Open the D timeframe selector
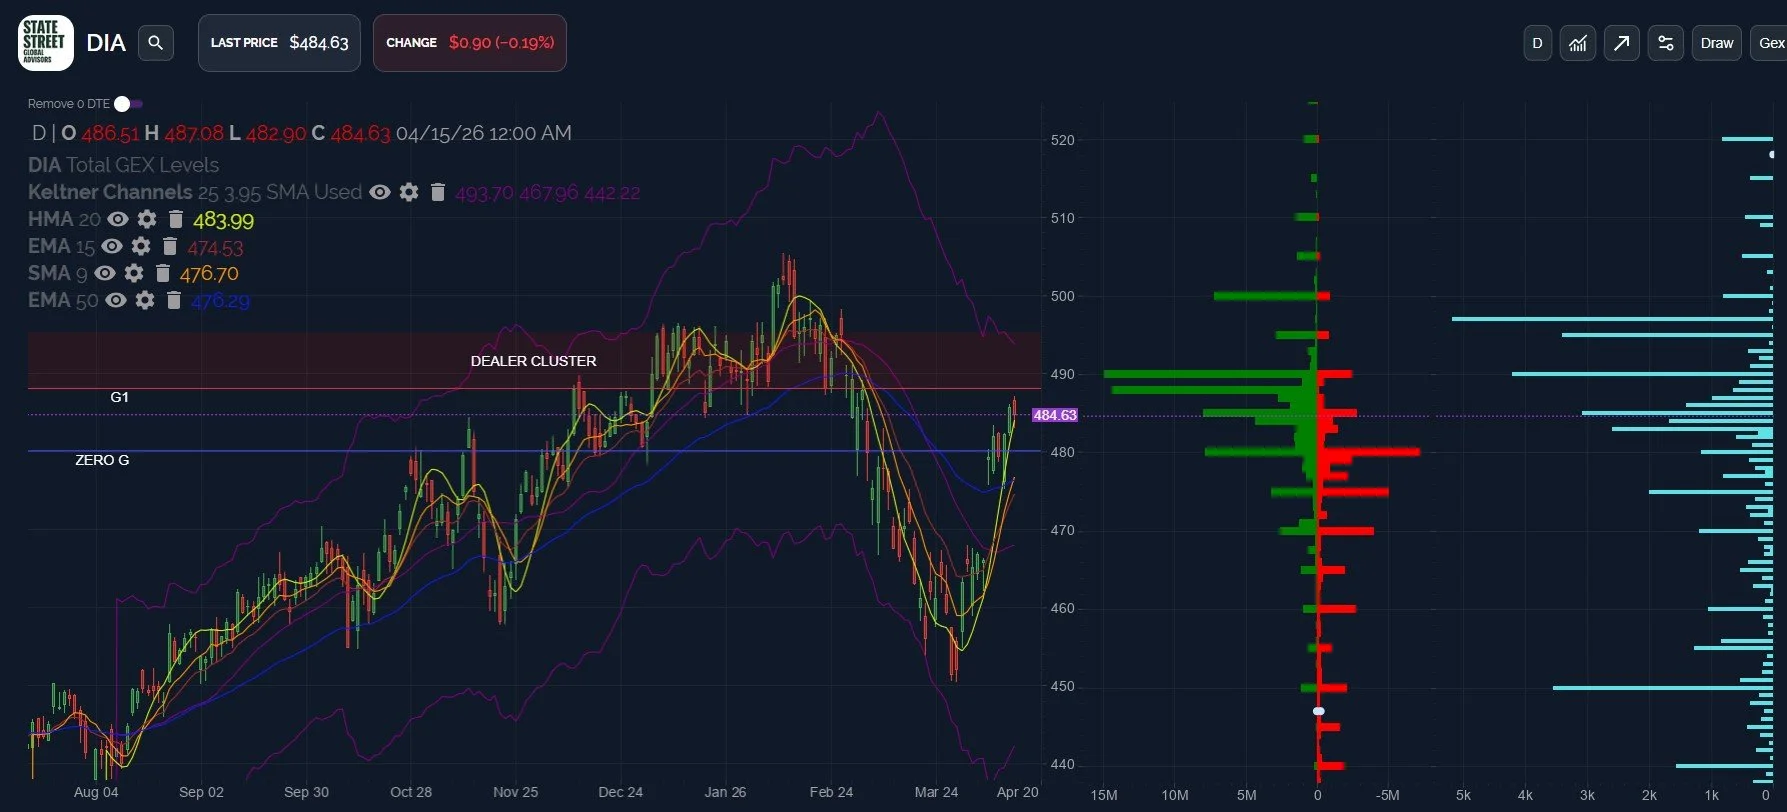1787x812 pixels. (x=1537, y=43)
